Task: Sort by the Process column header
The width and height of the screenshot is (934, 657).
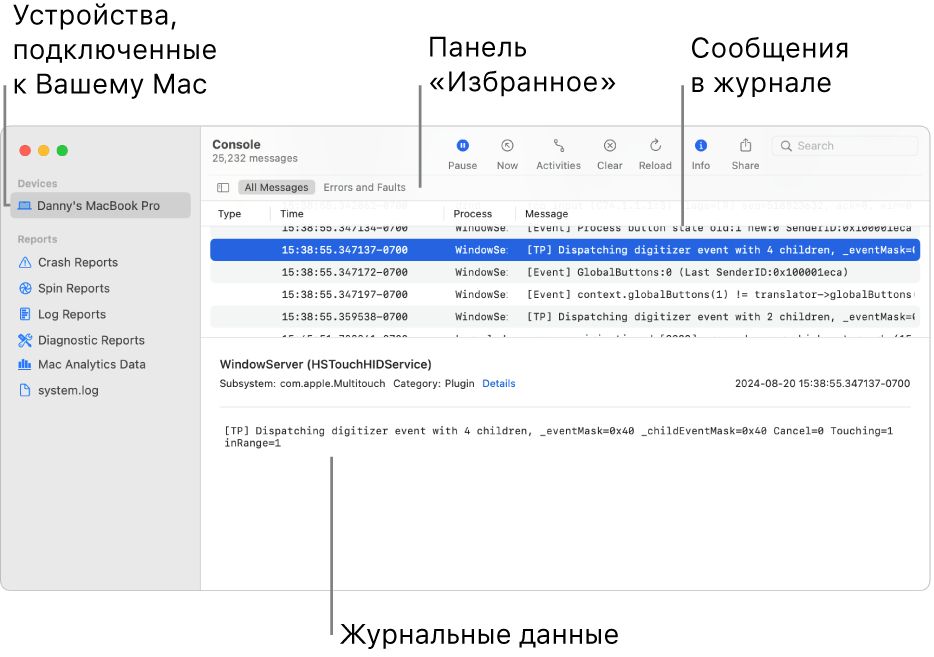Action: (472, 214)
